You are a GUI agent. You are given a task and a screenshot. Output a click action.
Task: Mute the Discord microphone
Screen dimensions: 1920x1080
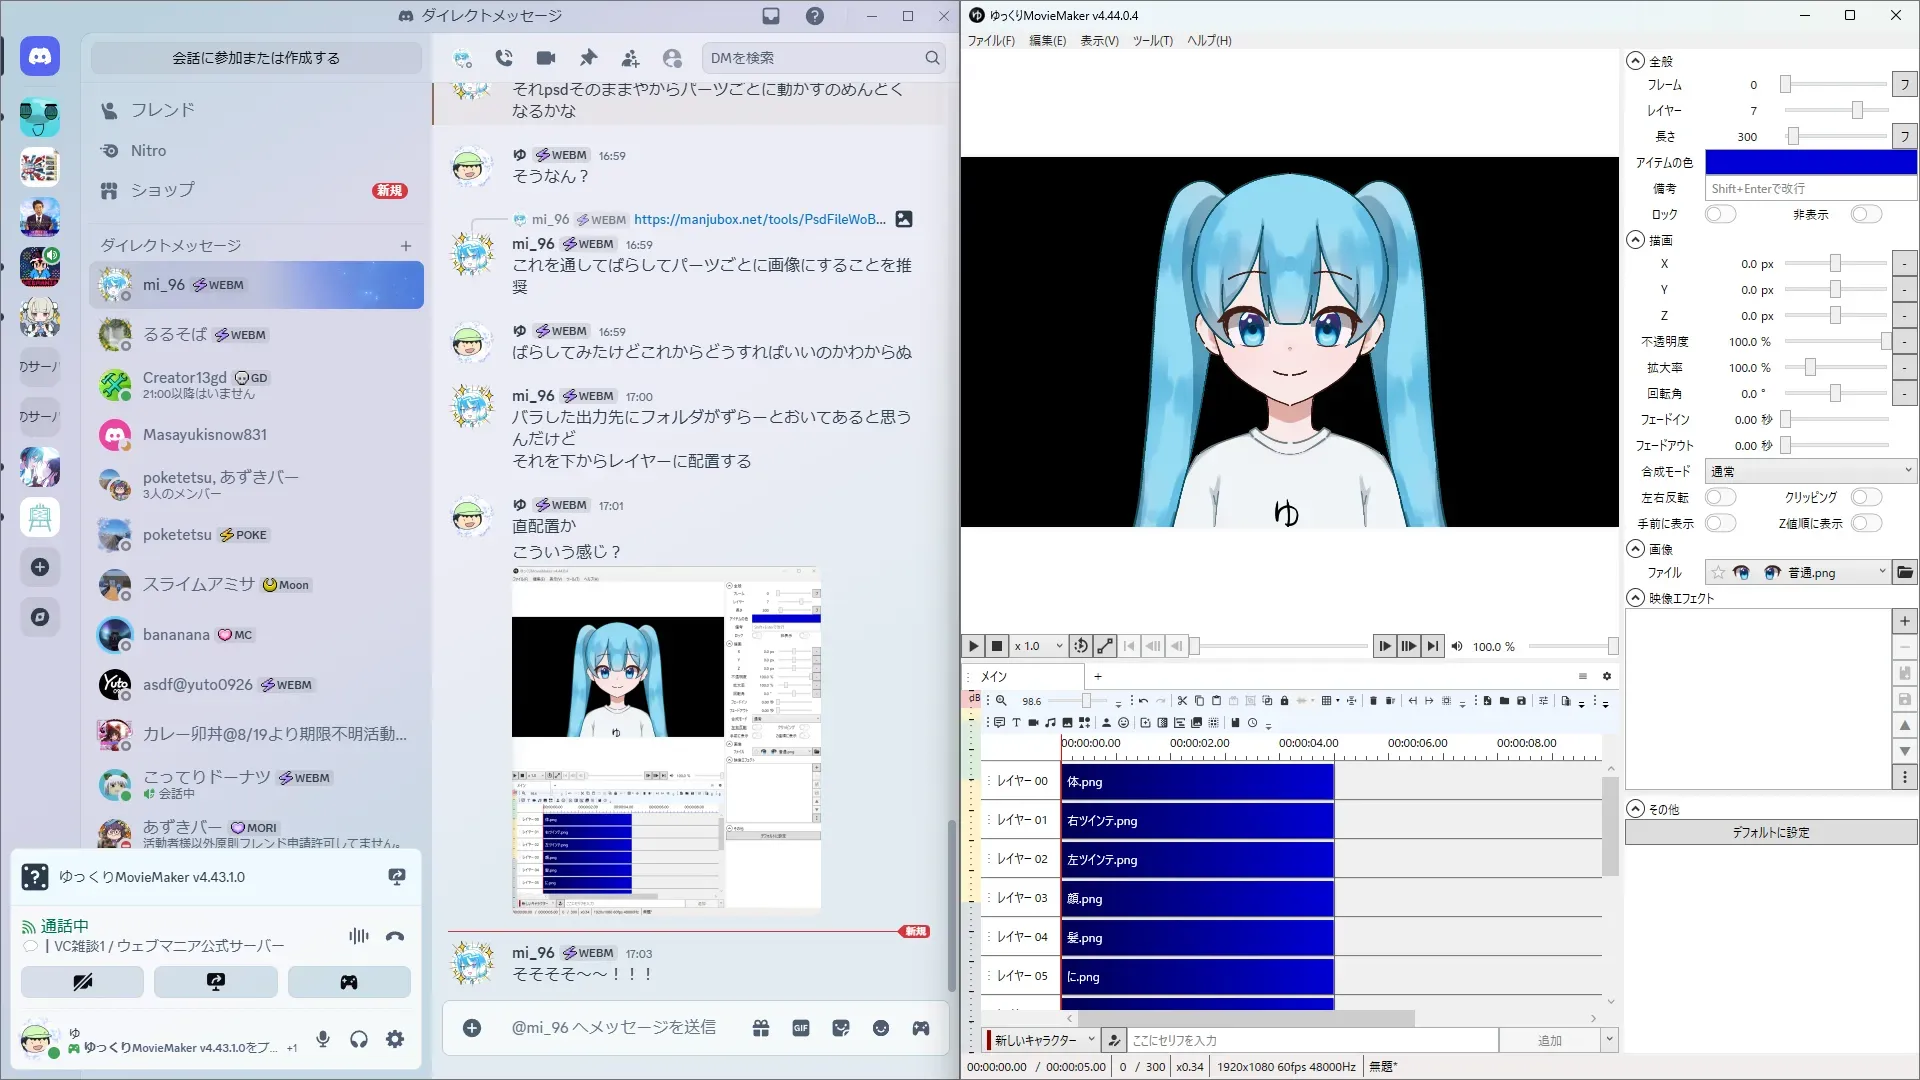point(322,1039)
